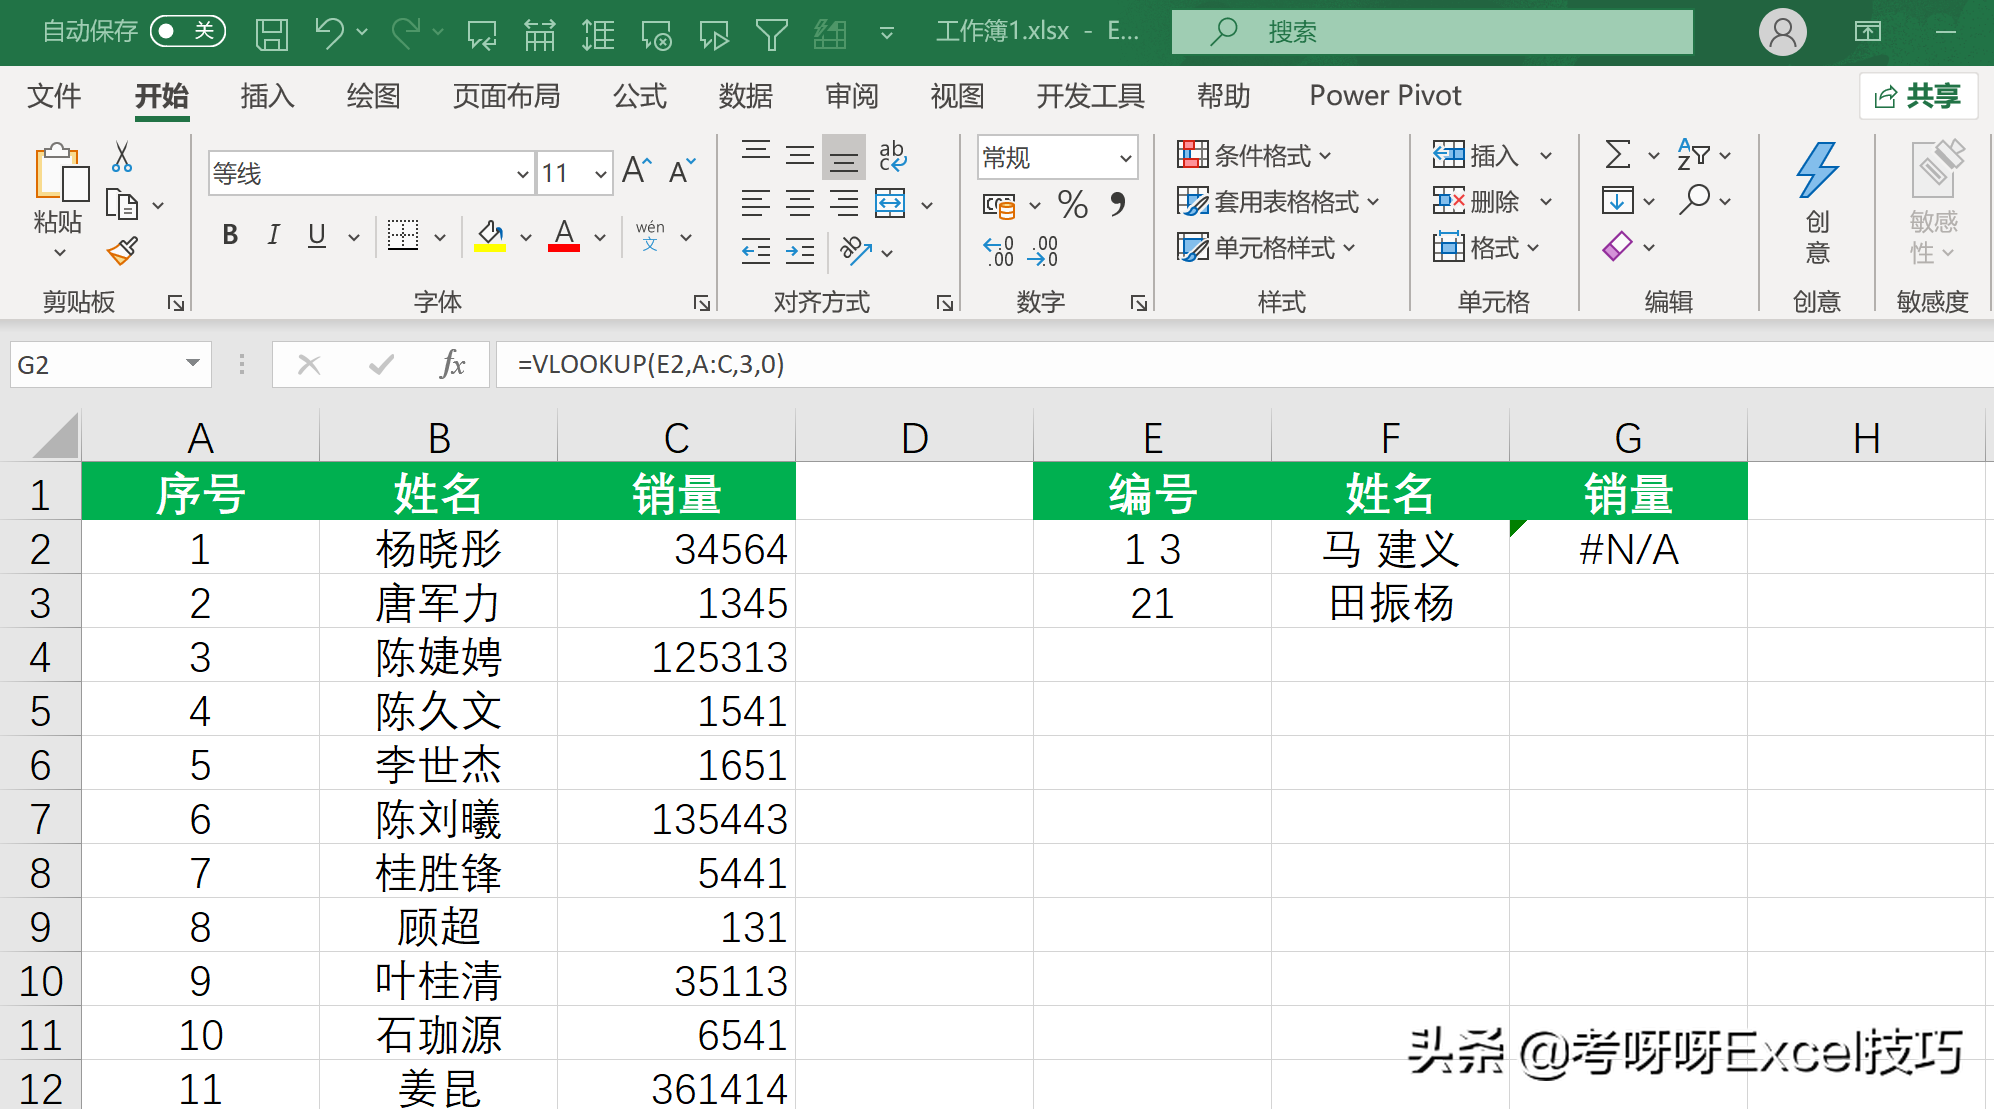Image resolution: width=1994 pixels, height=1109 pixels.
Task: Click the Save icon in title bar
Action: [x=271, y=34]
